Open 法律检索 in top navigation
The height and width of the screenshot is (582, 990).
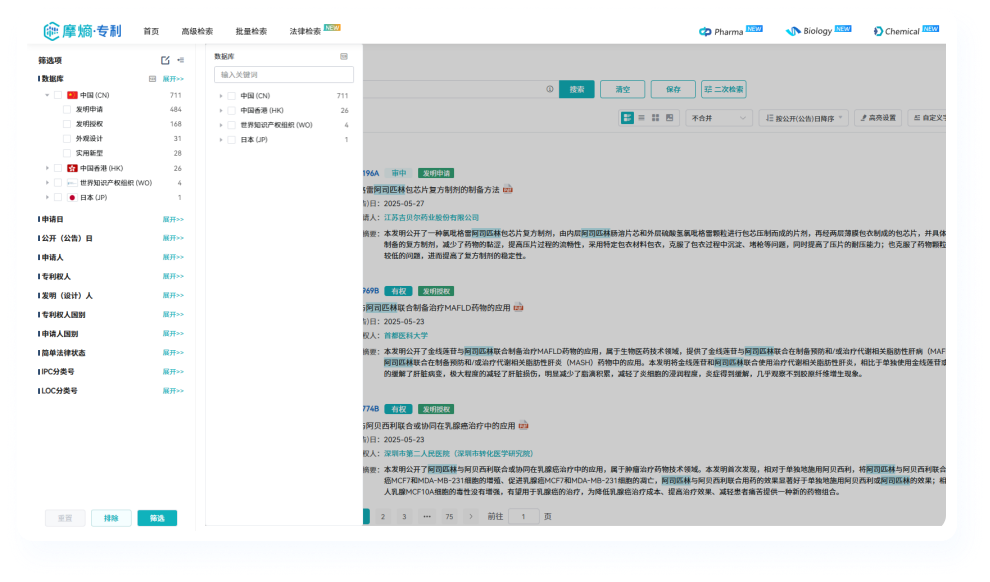point(306,31)
